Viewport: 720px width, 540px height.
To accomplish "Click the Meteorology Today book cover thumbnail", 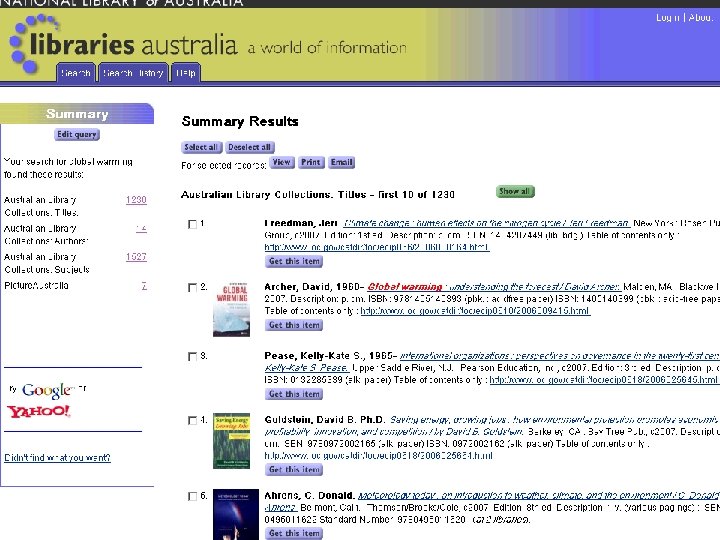I will pos(236,514).
